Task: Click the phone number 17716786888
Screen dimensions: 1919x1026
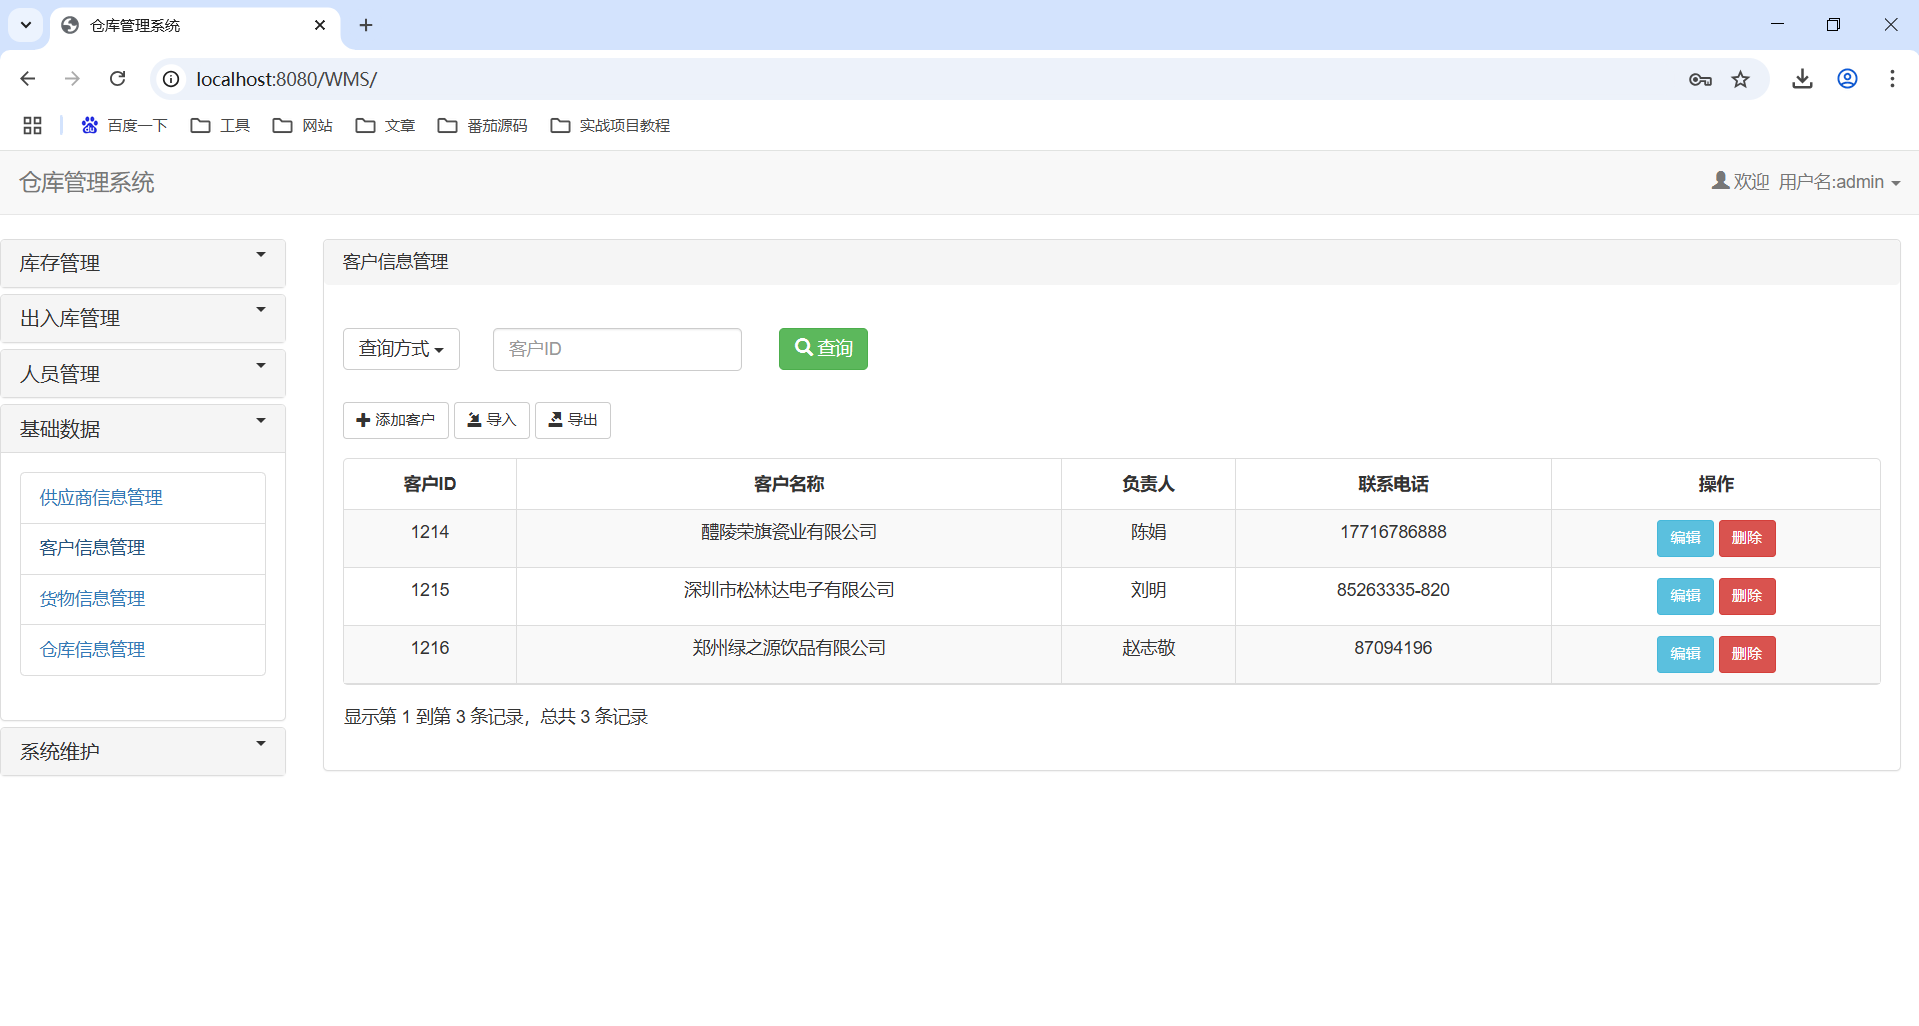Action: [x=1393, y=532]
